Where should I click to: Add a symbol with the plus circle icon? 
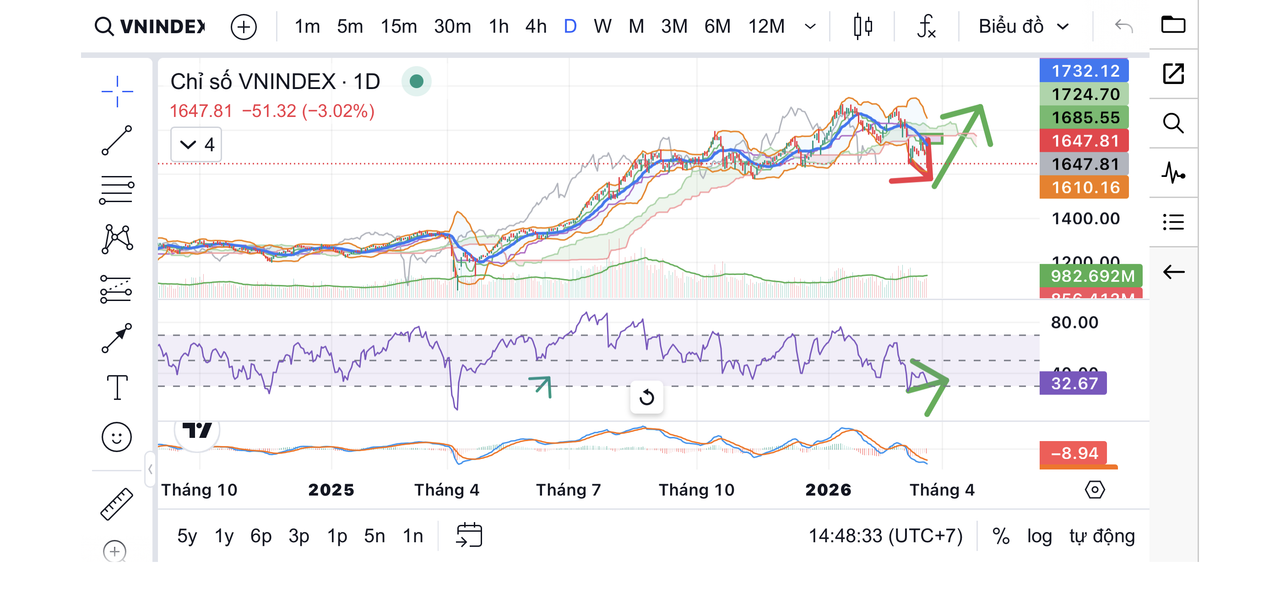tap(243, 27)
